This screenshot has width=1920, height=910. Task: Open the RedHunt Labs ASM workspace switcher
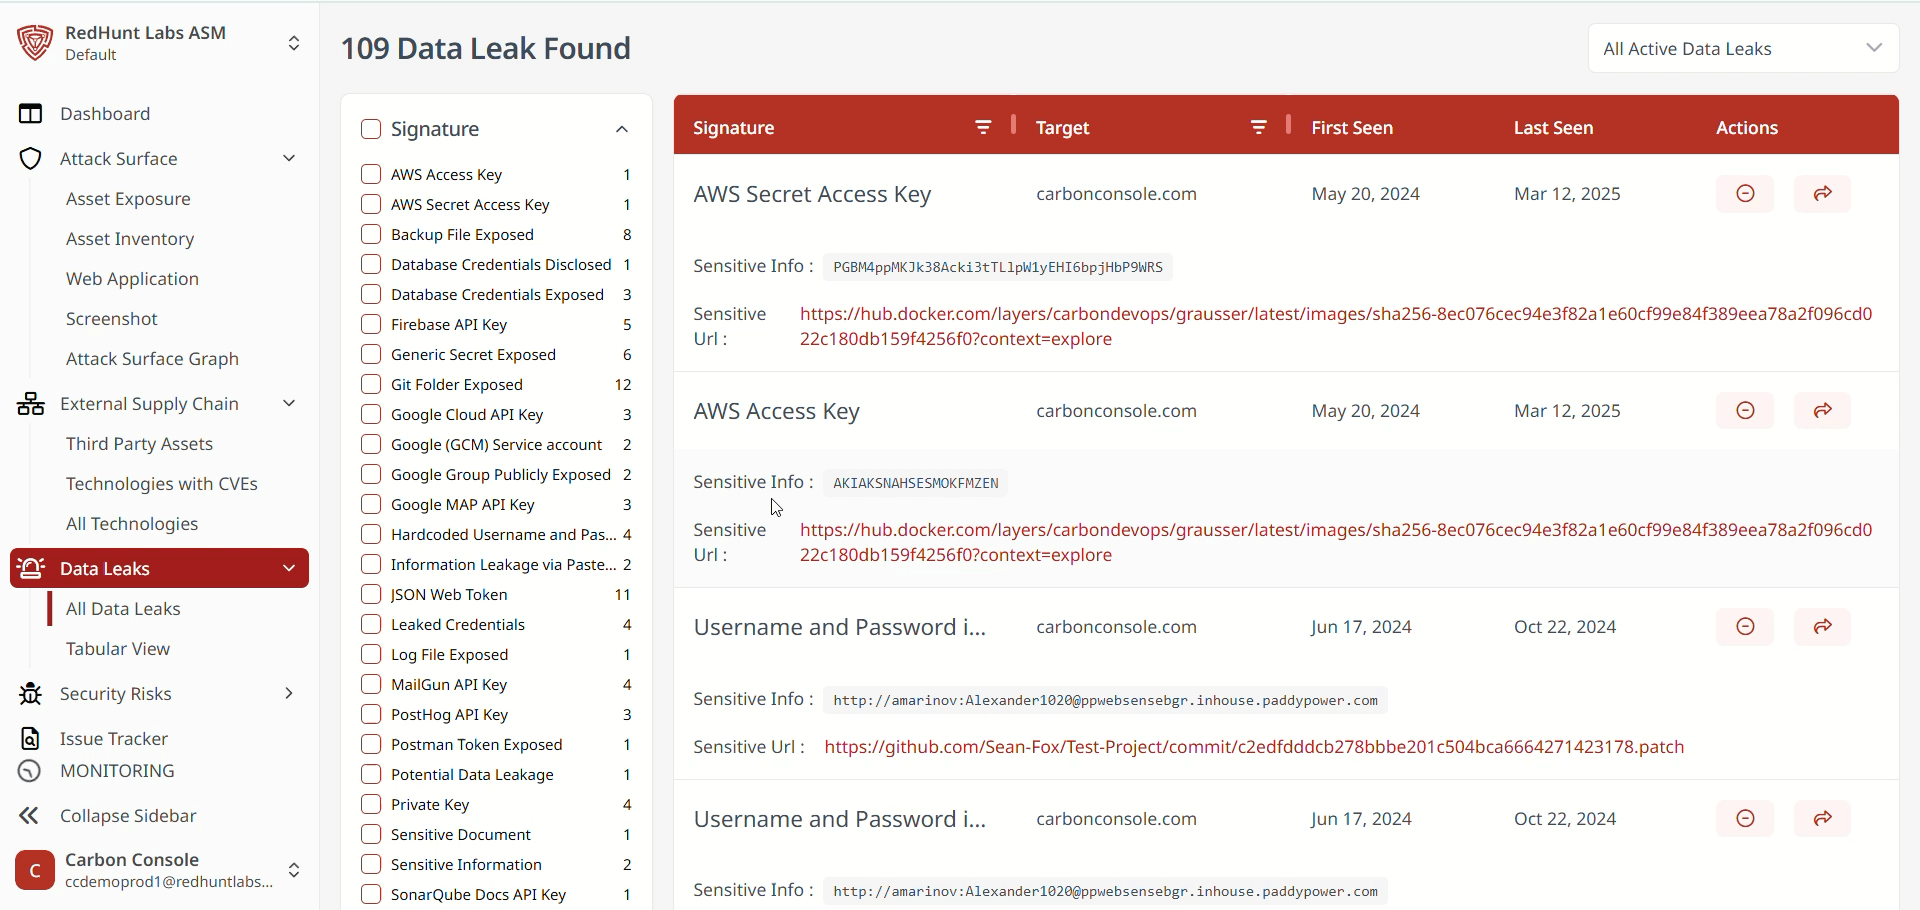[294, 43]
